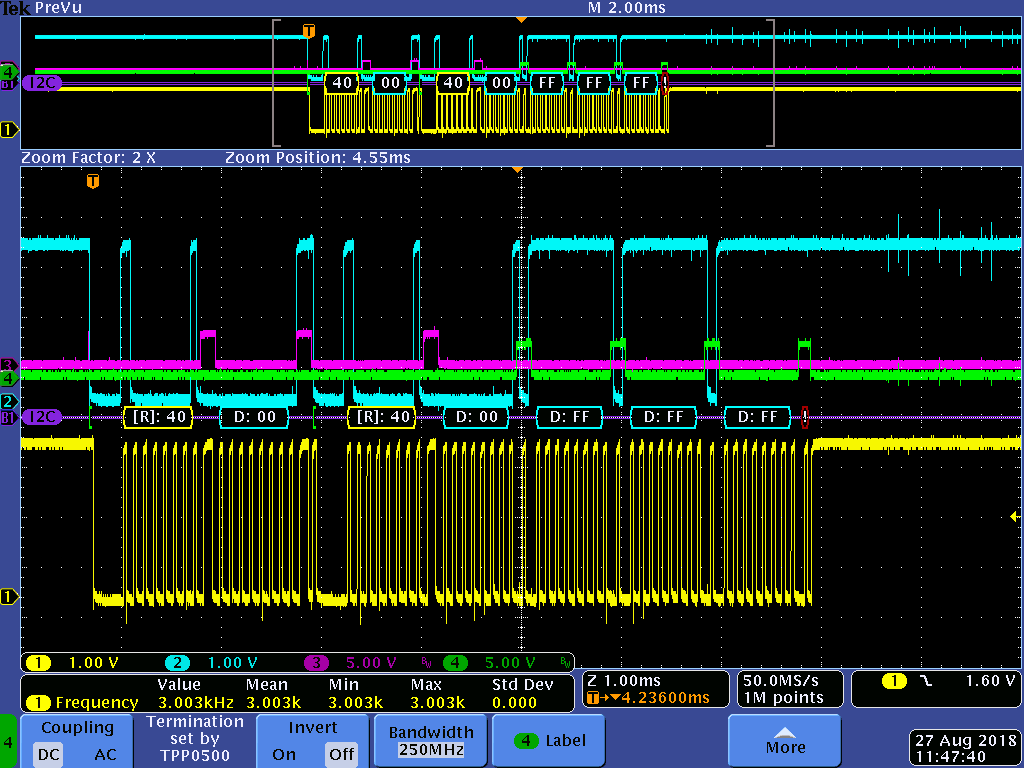Click the green channel 4 scale badge
The width and height of the screenshot is (1024, 768).
455,664
